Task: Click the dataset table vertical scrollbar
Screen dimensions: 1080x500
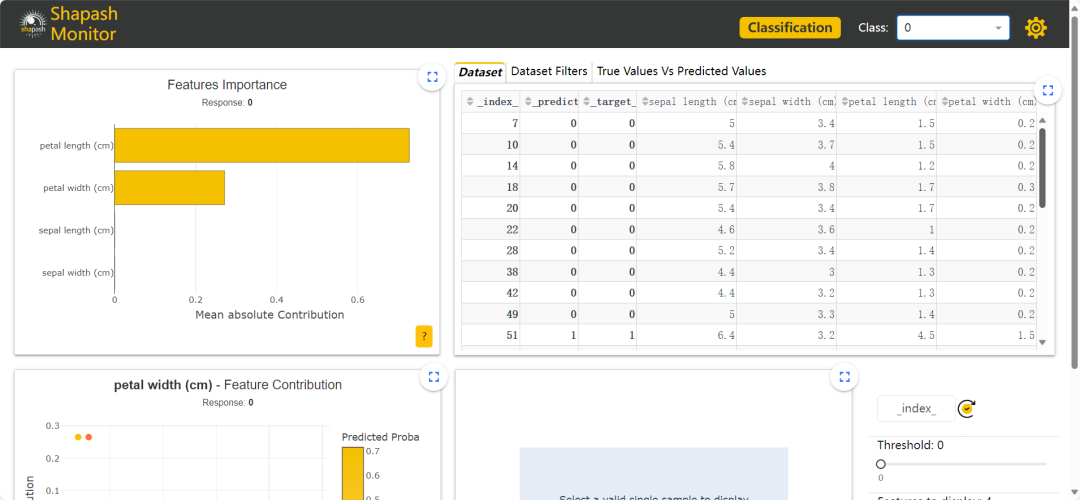Action: click(1042, 167)
